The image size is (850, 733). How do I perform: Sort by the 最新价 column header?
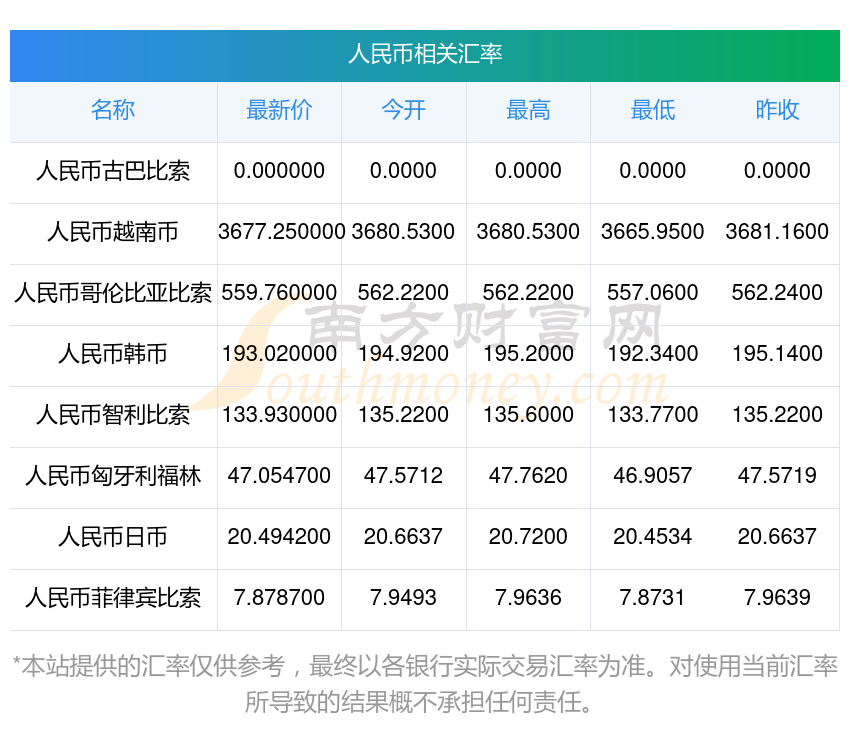click(x=279, y=111)
